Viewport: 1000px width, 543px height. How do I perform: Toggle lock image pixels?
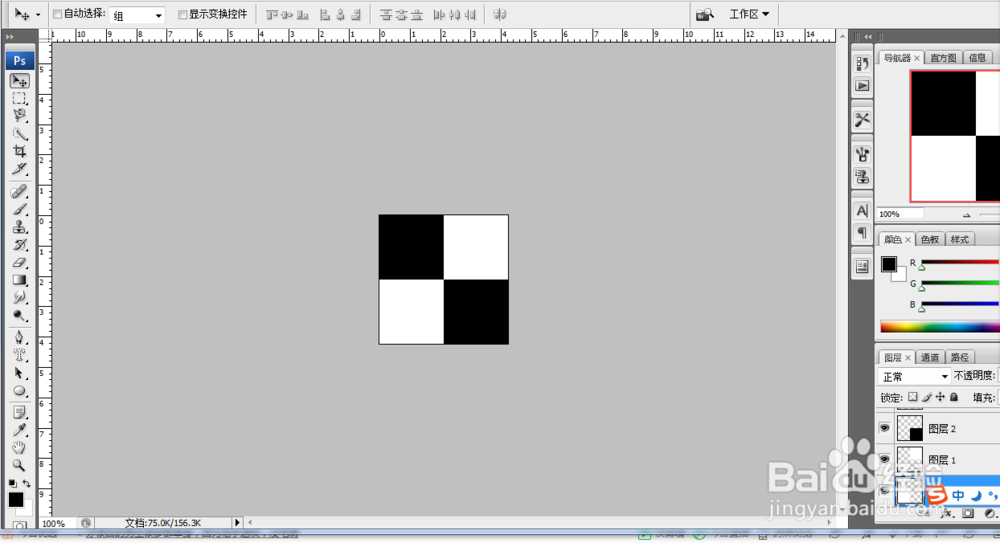pyautogui.click(x=927, y=397)
